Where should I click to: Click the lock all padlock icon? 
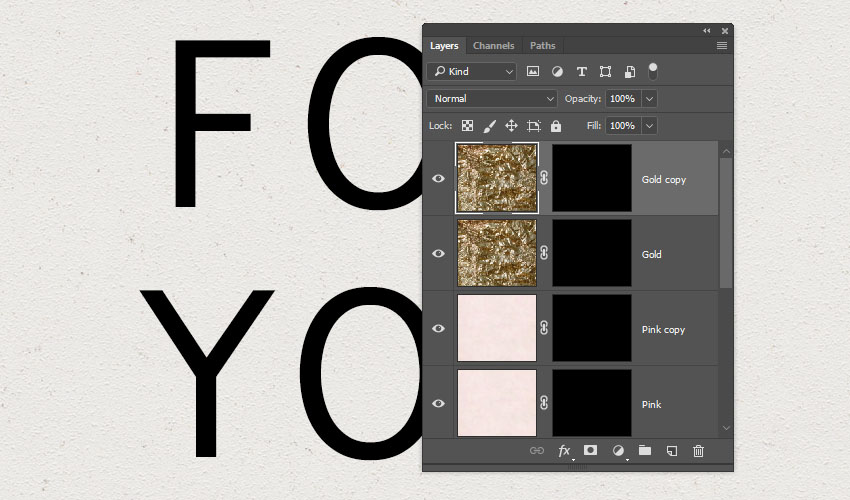tap(556, 126)
